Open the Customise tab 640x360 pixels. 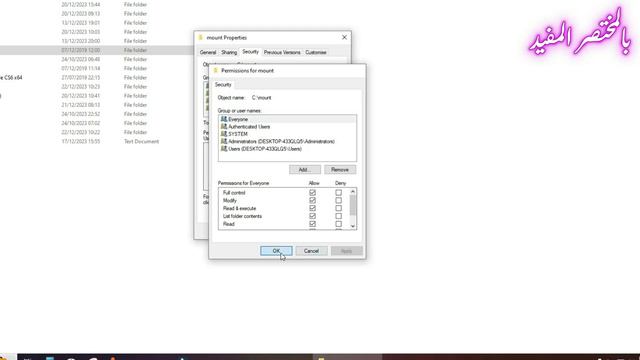[x=316, y=52]
